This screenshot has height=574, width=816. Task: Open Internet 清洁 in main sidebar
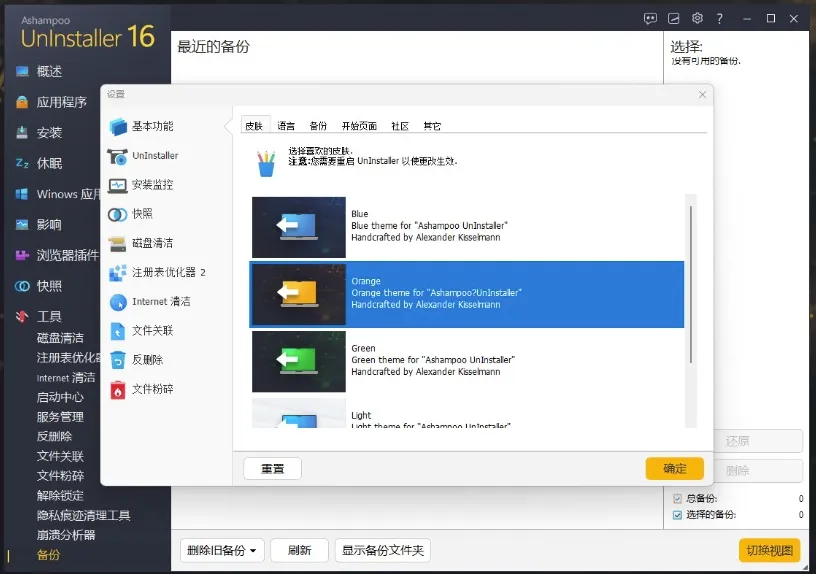pyautogui.click(x=66, y=378)
